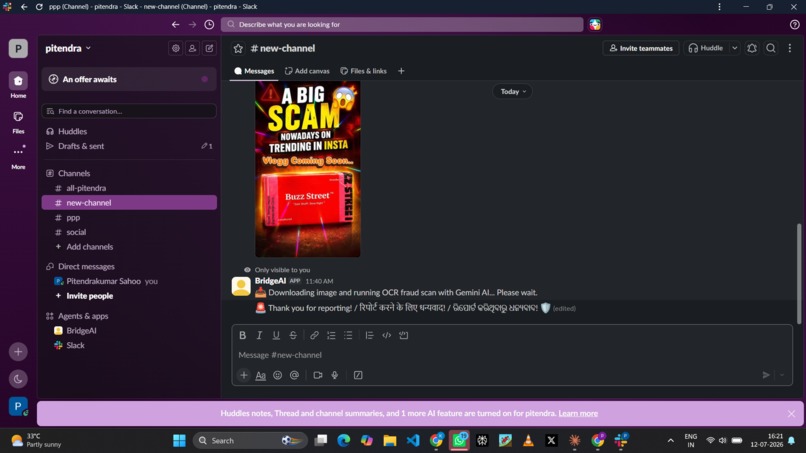Open the emoji picker
806x453 pixels.
tap(278, 375)
